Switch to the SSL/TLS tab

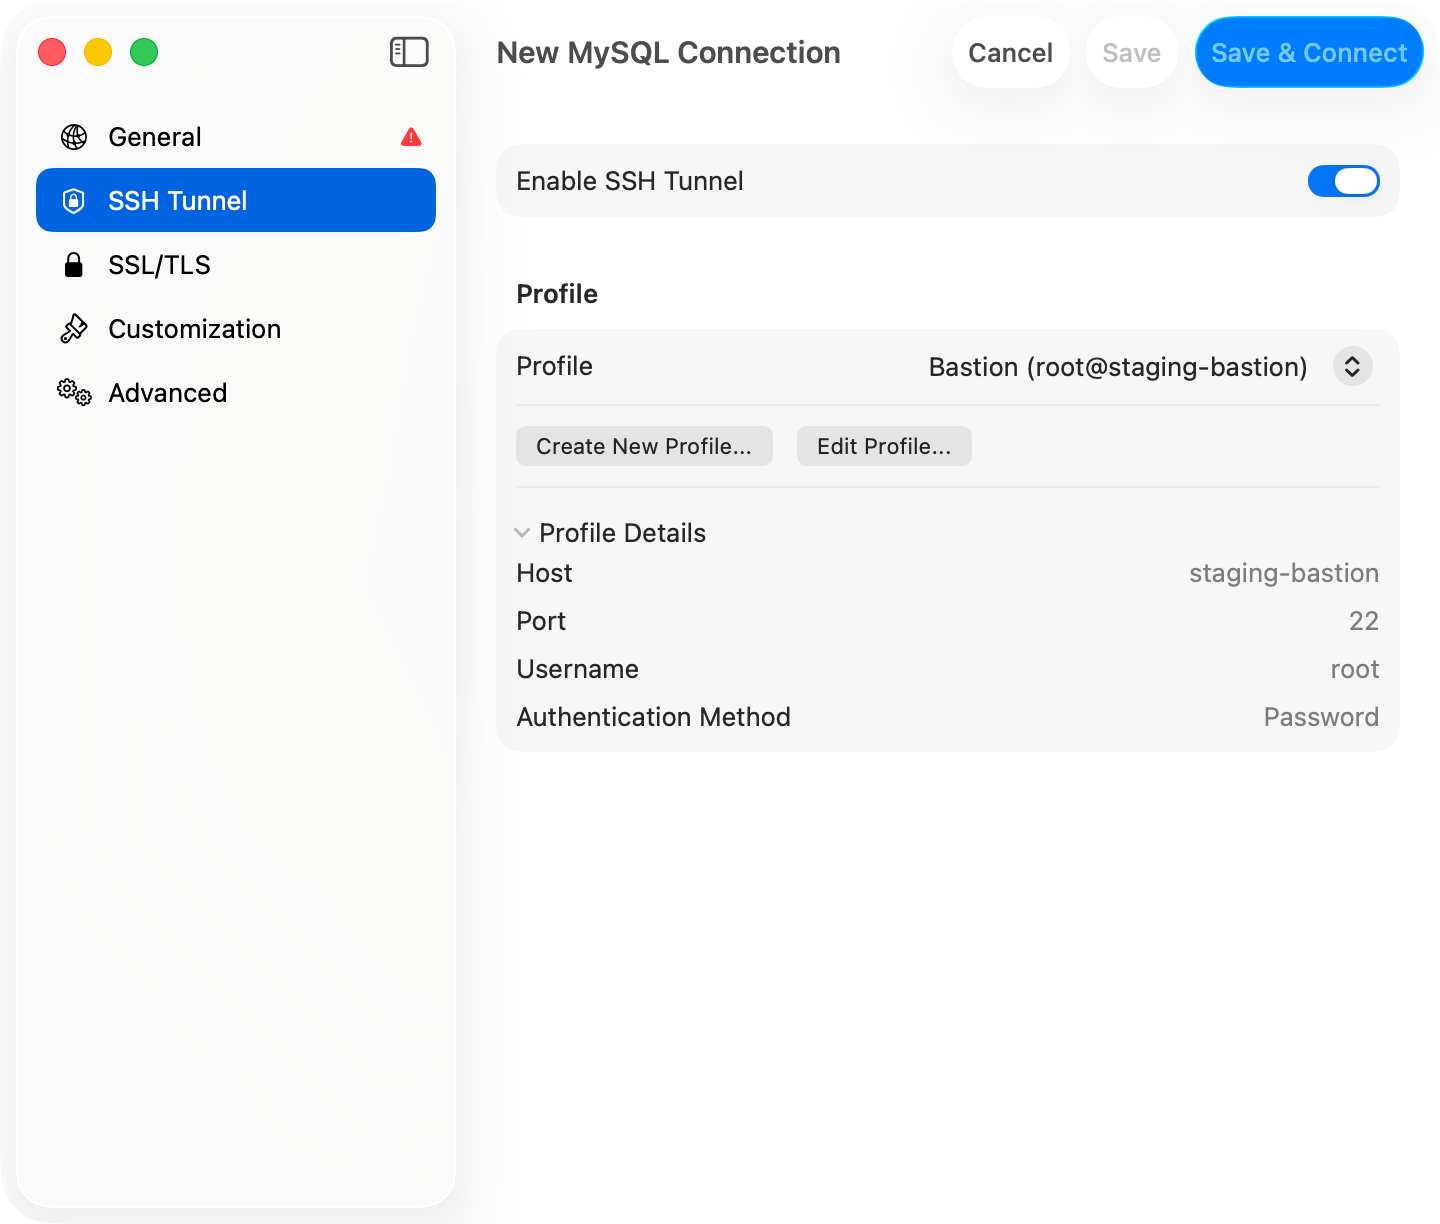tap(236, 265)
